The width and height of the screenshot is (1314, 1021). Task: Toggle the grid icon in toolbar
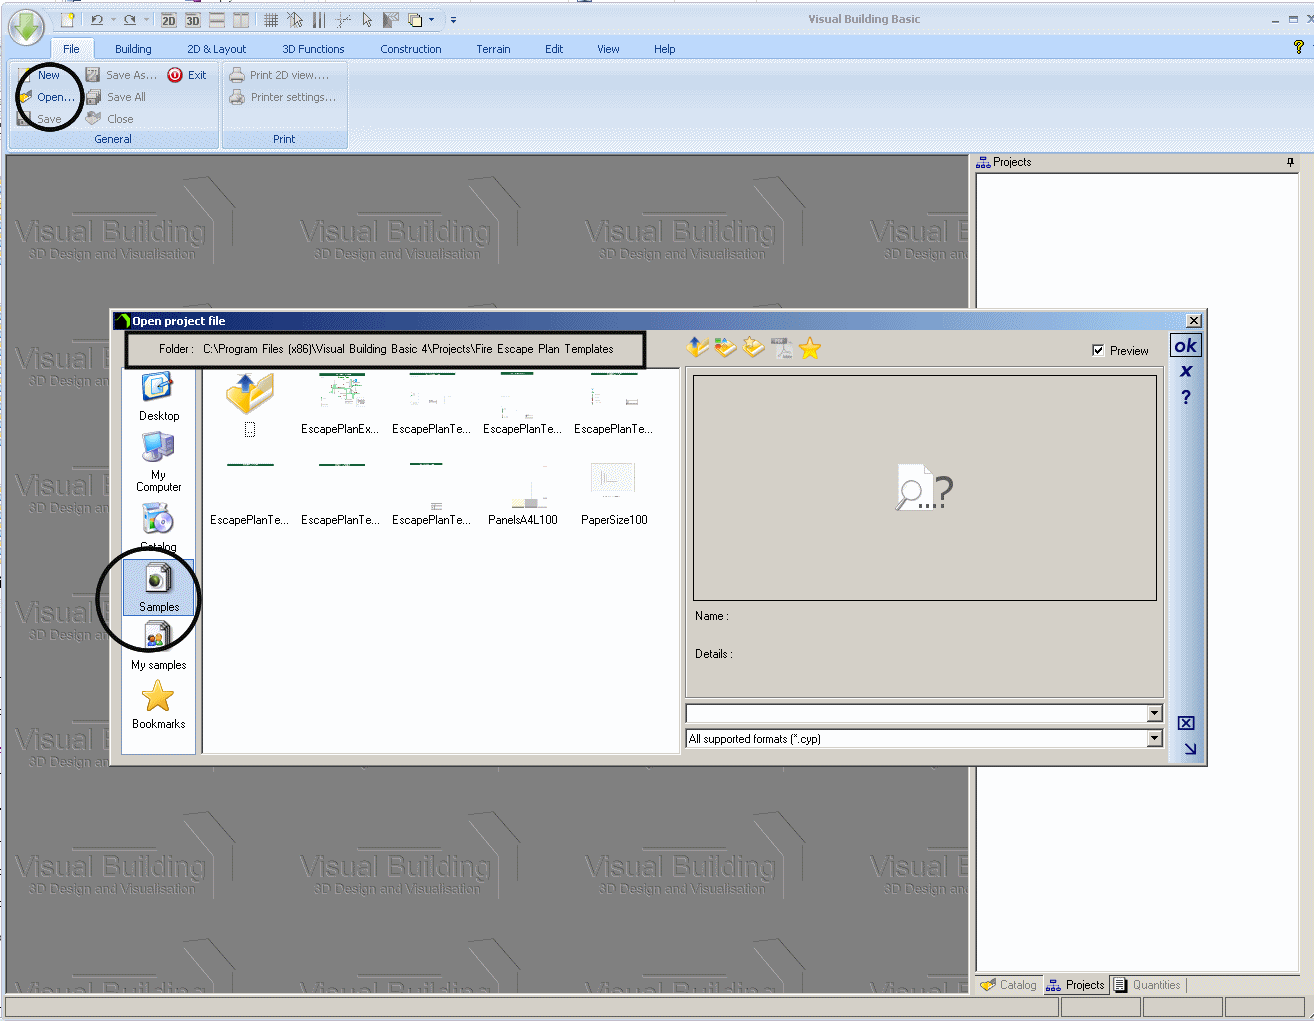[270, 20]
